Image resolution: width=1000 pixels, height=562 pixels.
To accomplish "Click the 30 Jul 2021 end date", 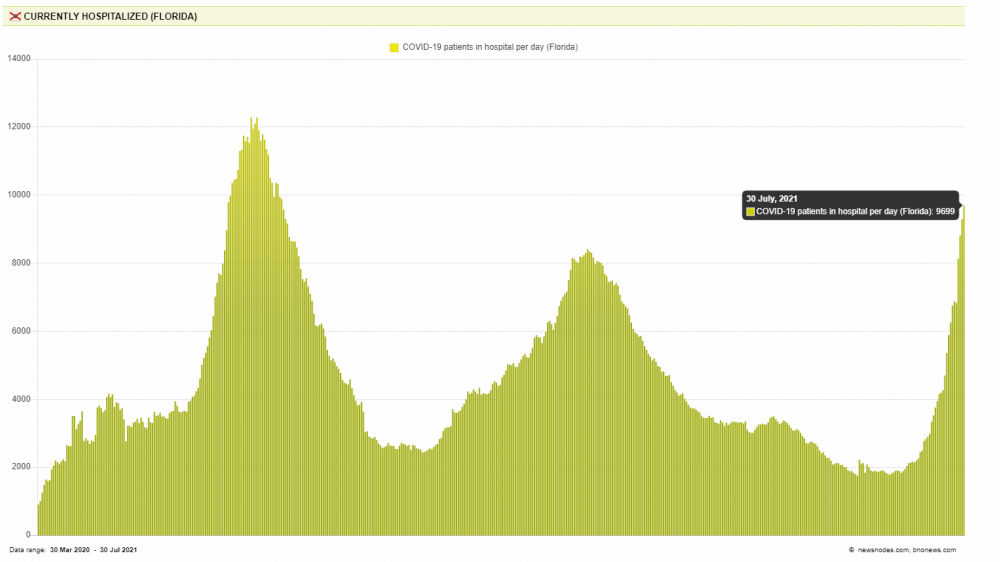I will (117, 550).
